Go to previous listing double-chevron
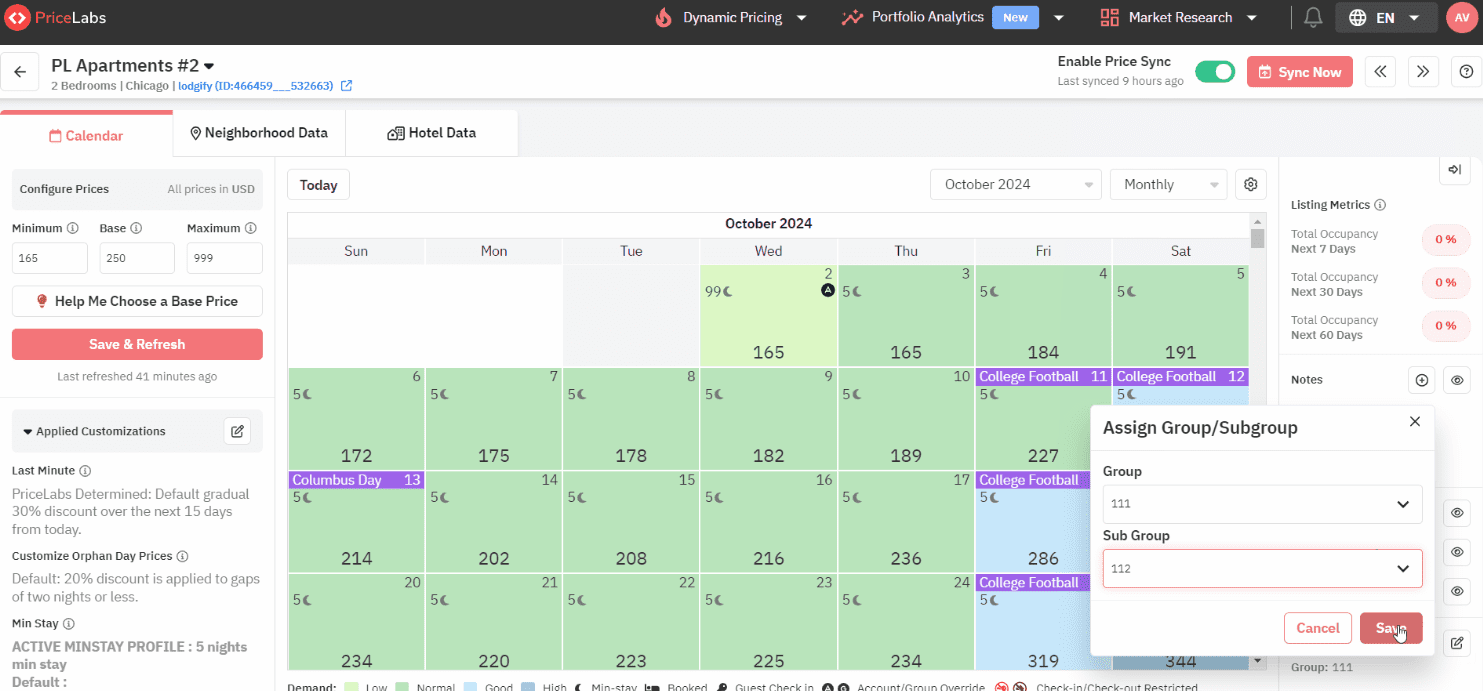The width and height of the screenshot is (1483, 691). point(1380,72)
